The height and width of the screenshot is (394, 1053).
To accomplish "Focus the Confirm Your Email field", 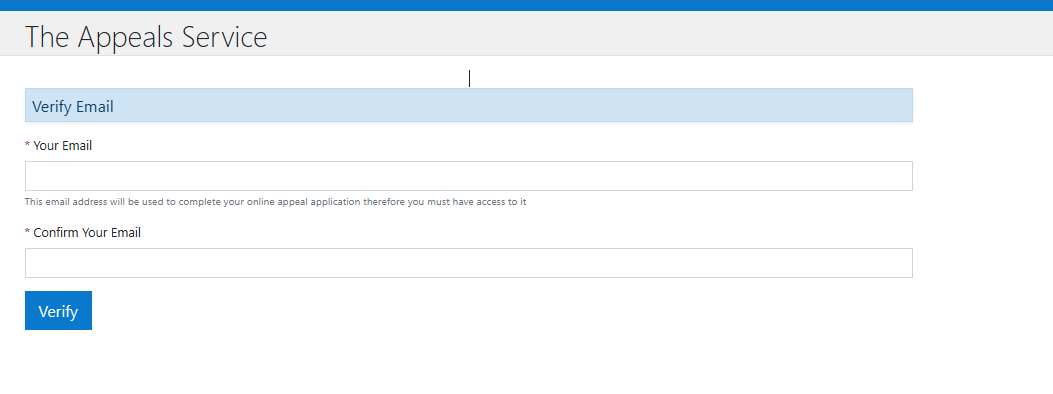I will point(469,263).
